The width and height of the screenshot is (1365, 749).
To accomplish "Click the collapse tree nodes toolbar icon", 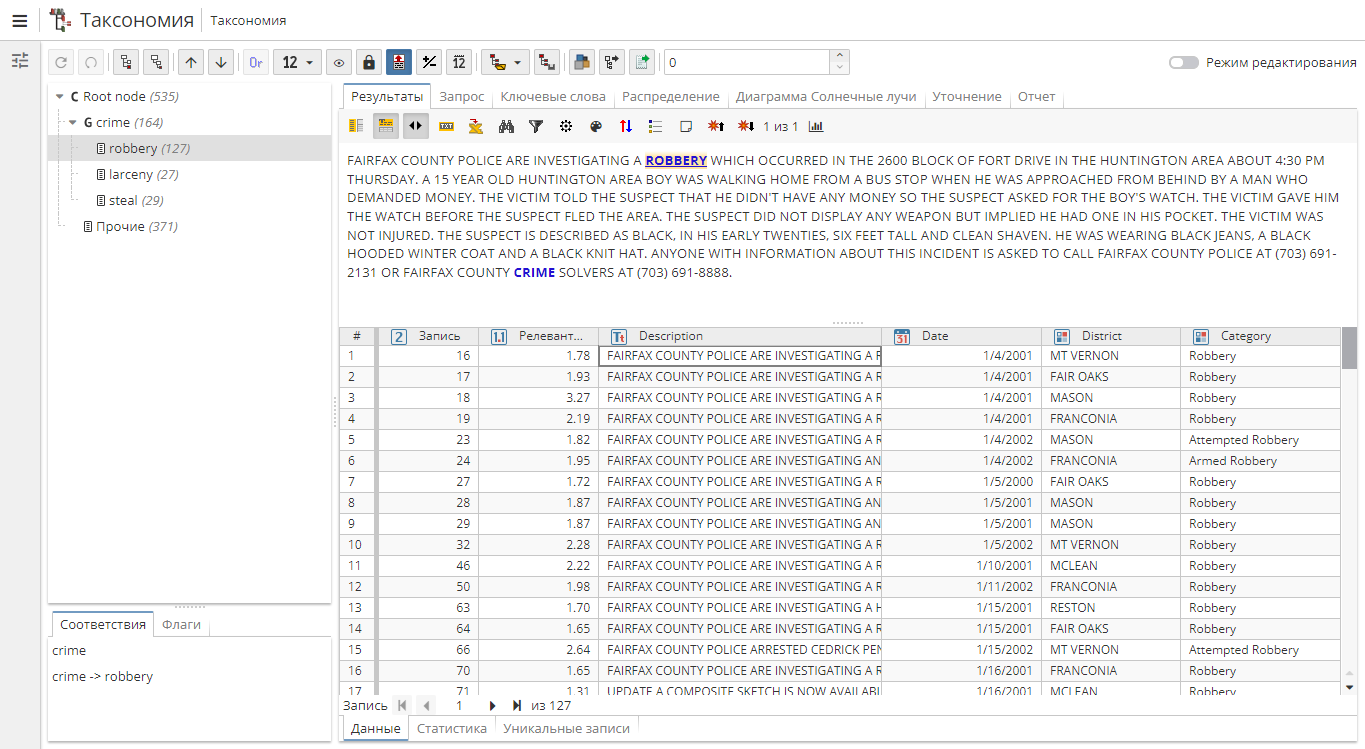I will (156, 62).
